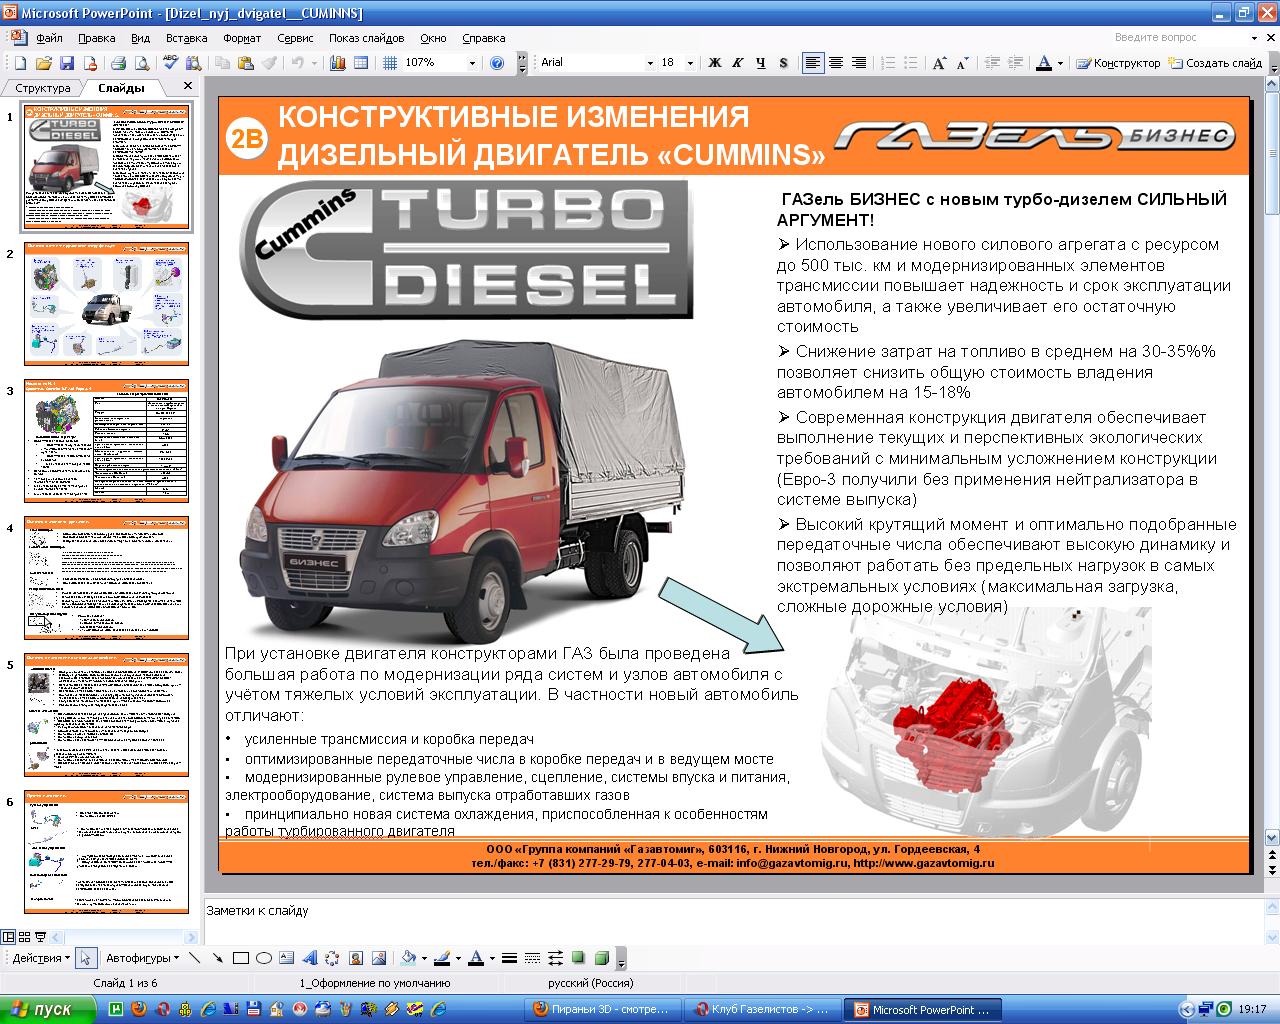Viewport: 1280px width, 1024px height.
Task: Switch to slide sorter view
Action: [25, 937]
